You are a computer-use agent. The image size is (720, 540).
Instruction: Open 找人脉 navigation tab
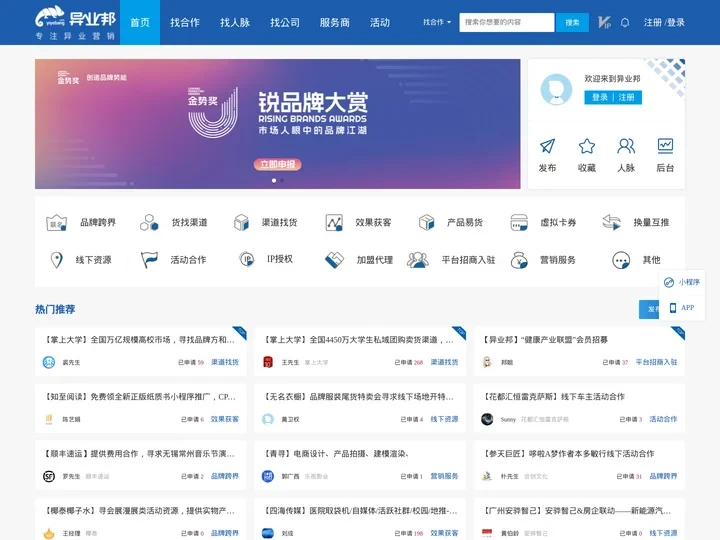click(235, 22)
